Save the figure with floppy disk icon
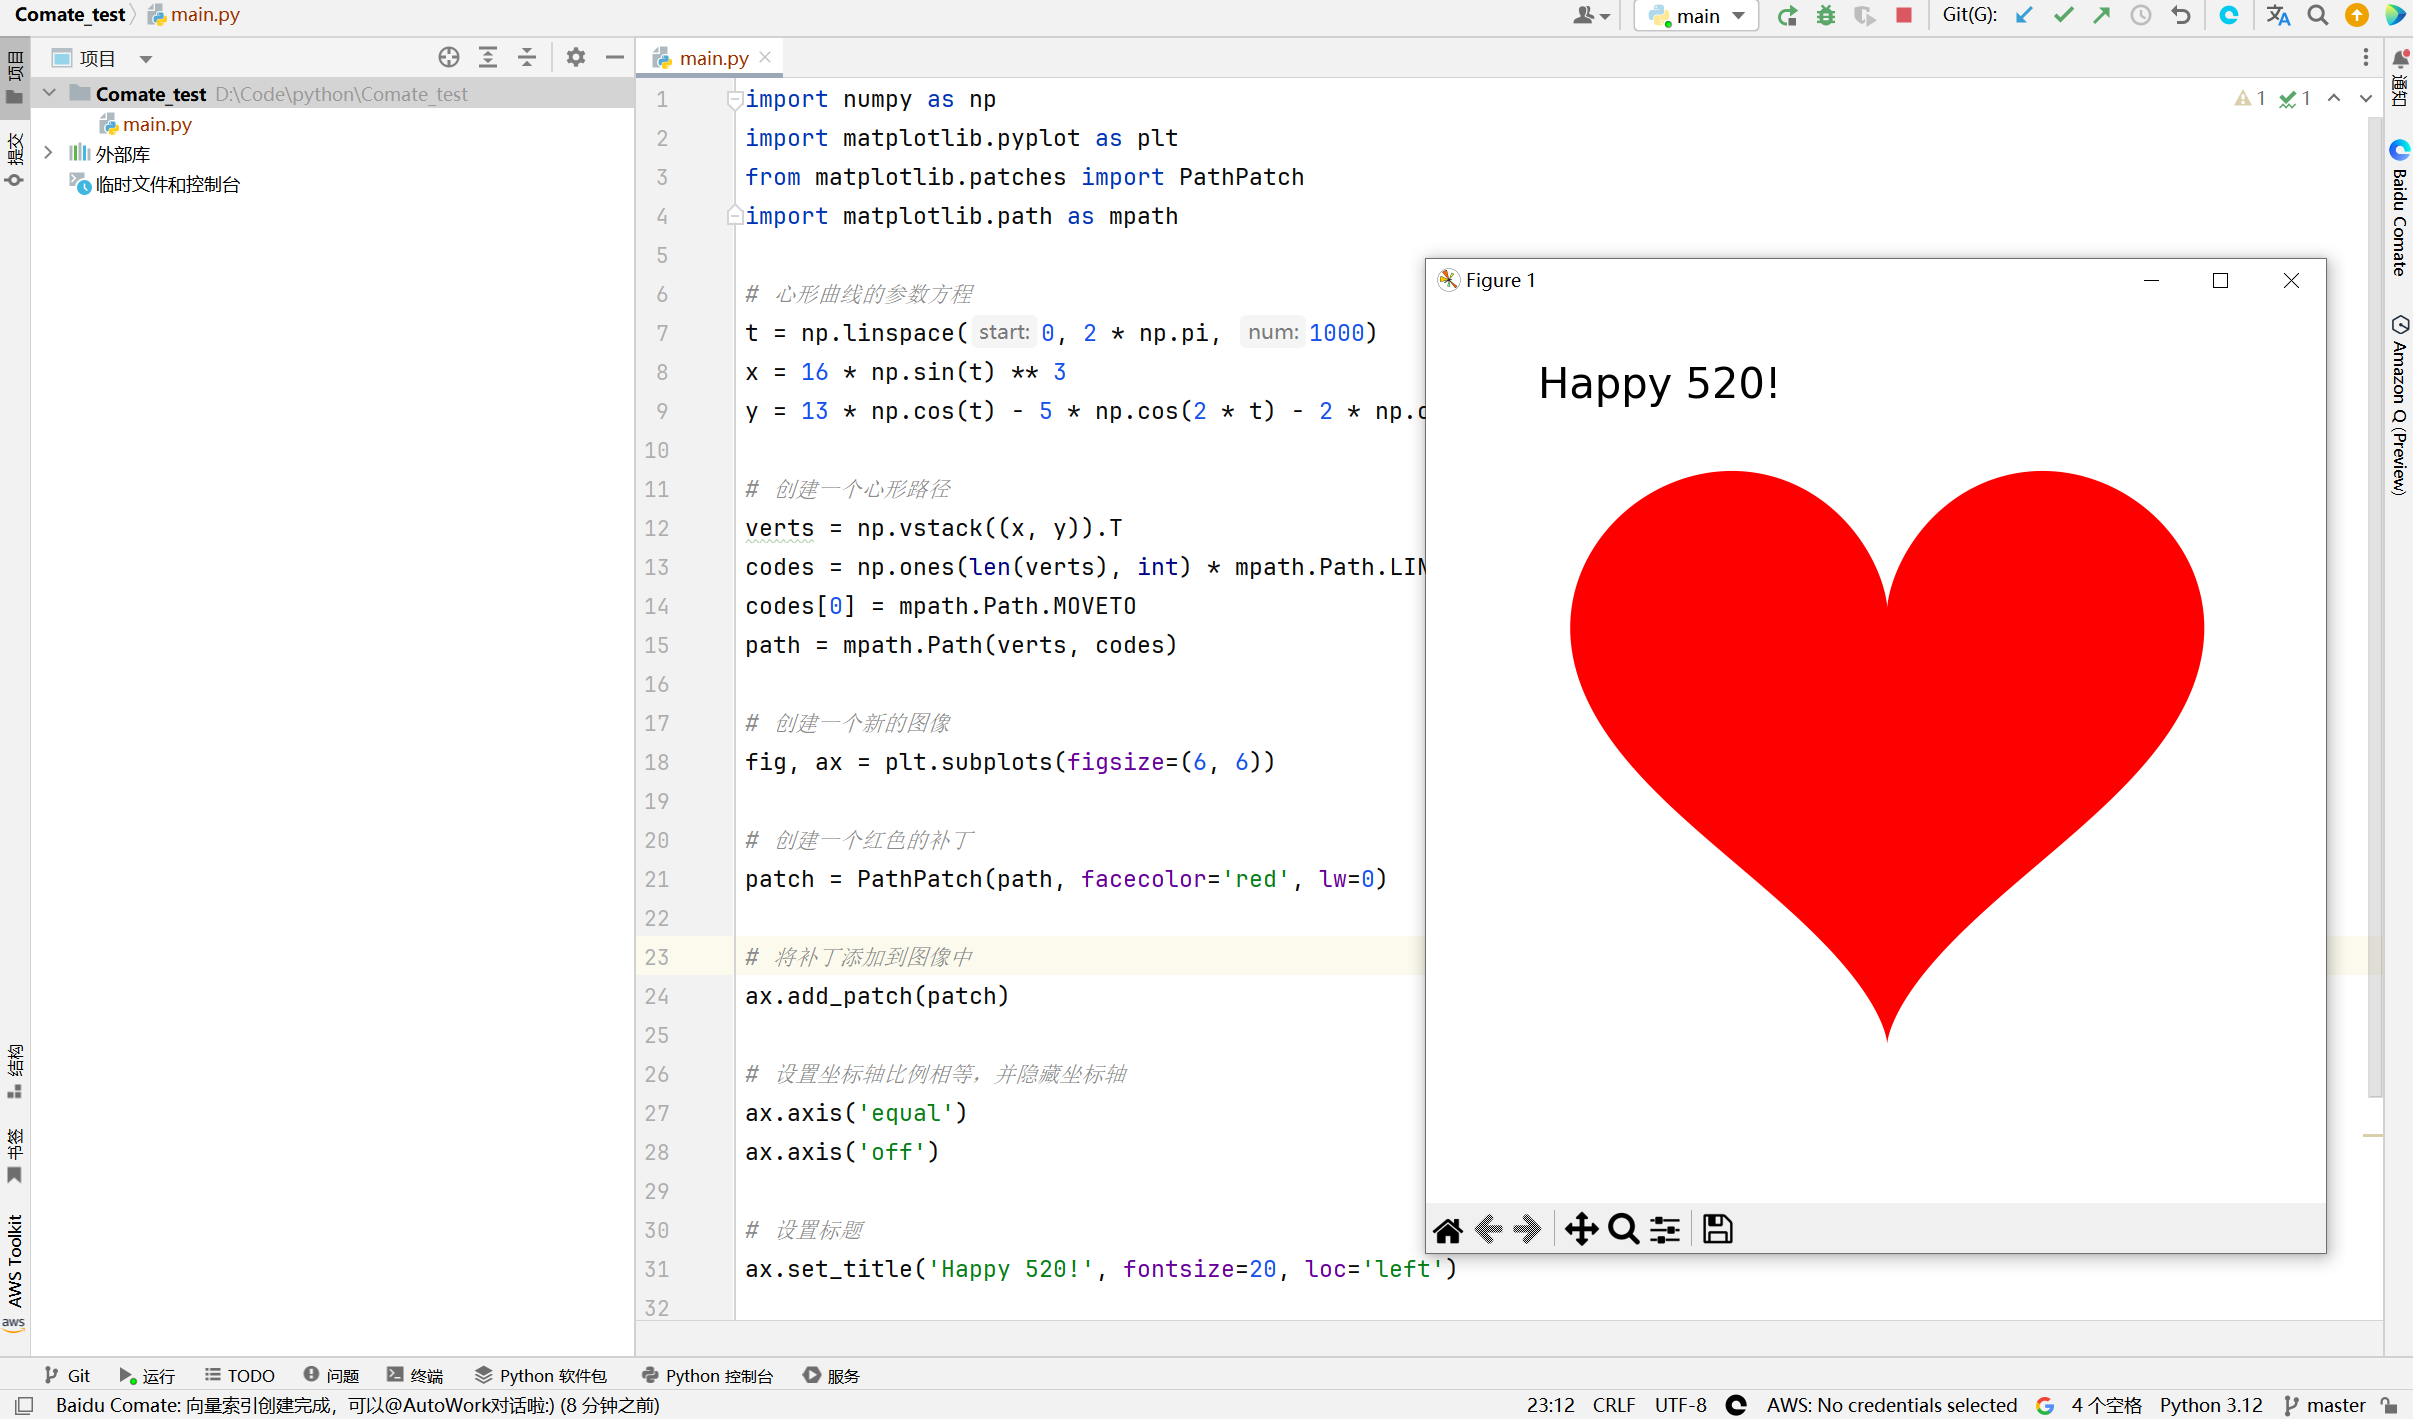This screenshot has width=2413, height=1419. [x=1718, y=1229]
